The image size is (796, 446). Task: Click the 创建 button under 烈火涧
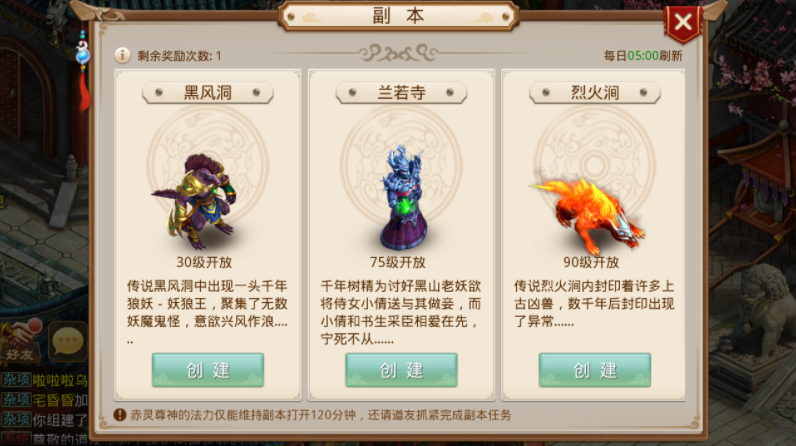pos(594,370)
